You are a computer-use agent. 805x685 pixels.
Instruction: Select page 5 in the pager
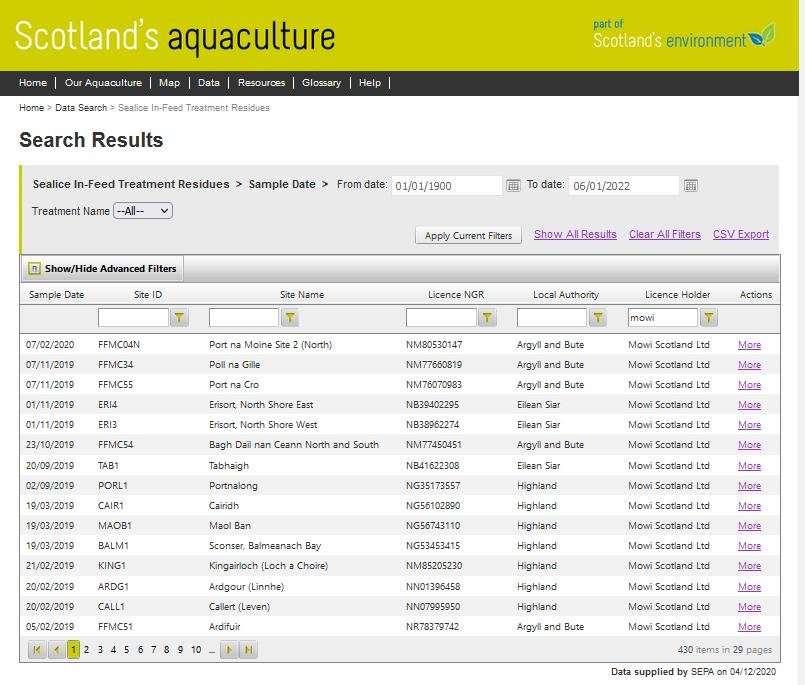click(127, 650)
